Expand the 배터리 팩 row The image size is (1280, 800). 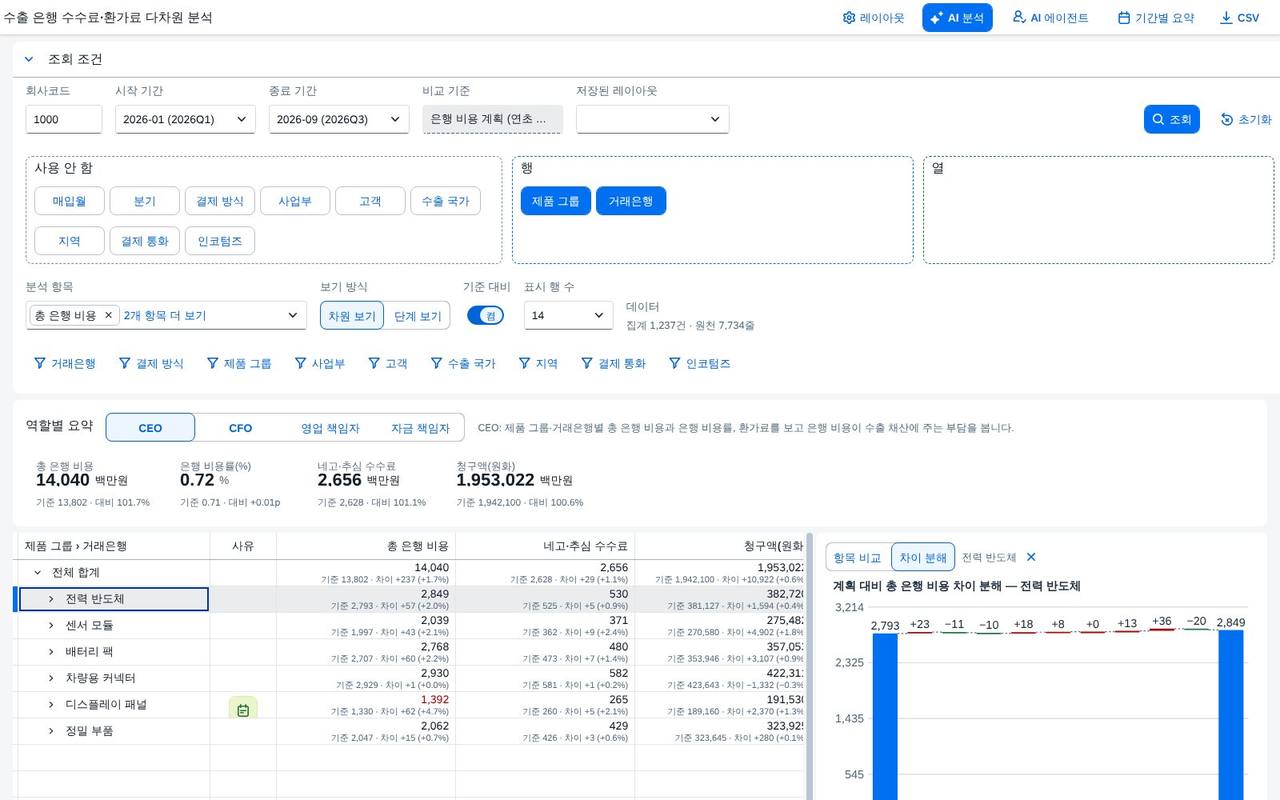click(x=51, y=651)
